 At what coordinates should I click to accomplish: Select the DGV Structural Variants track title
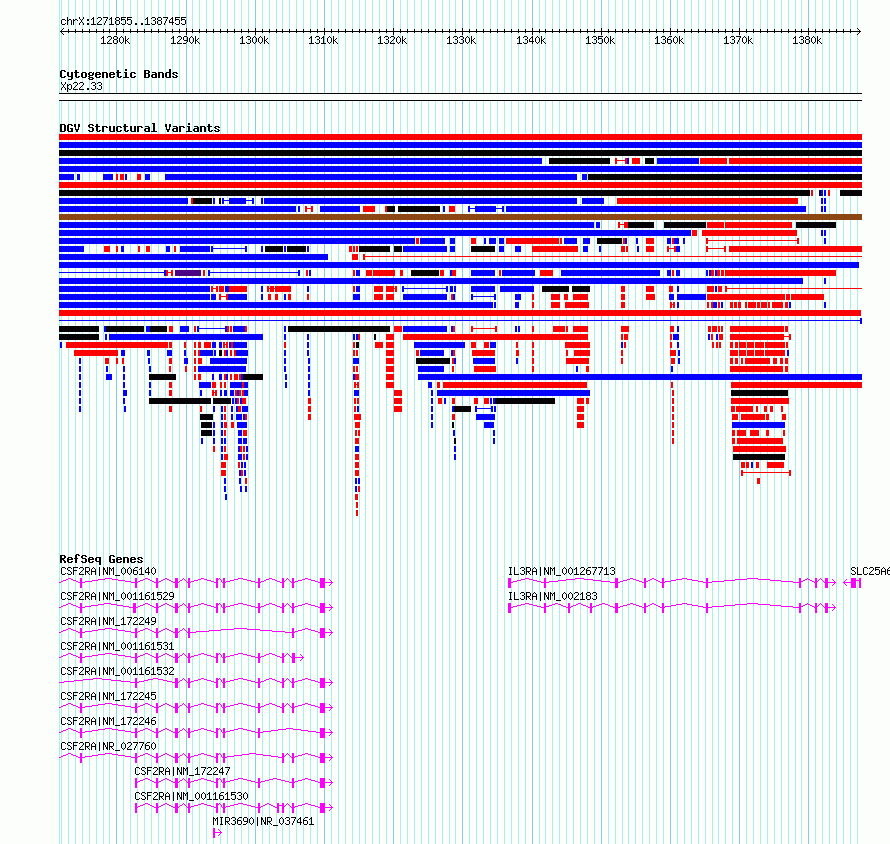tap(140, 128)
